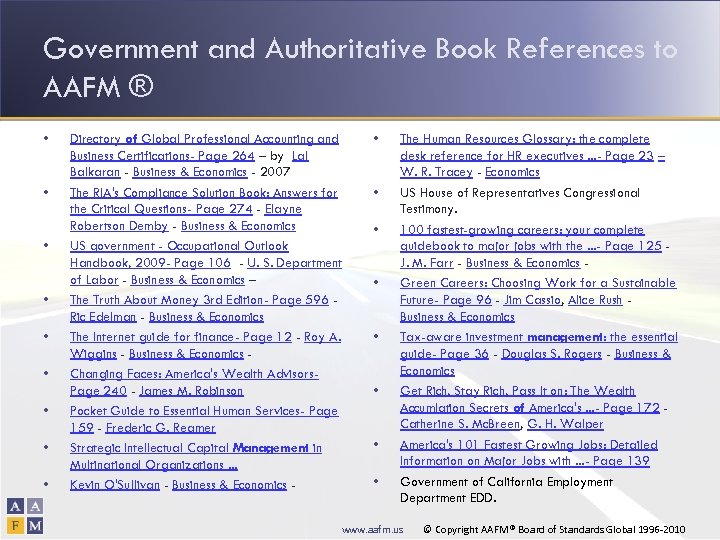Follow the 'J. M. Farr' author link
Viewport: 720px width, 540px height.
coord(427,263)
